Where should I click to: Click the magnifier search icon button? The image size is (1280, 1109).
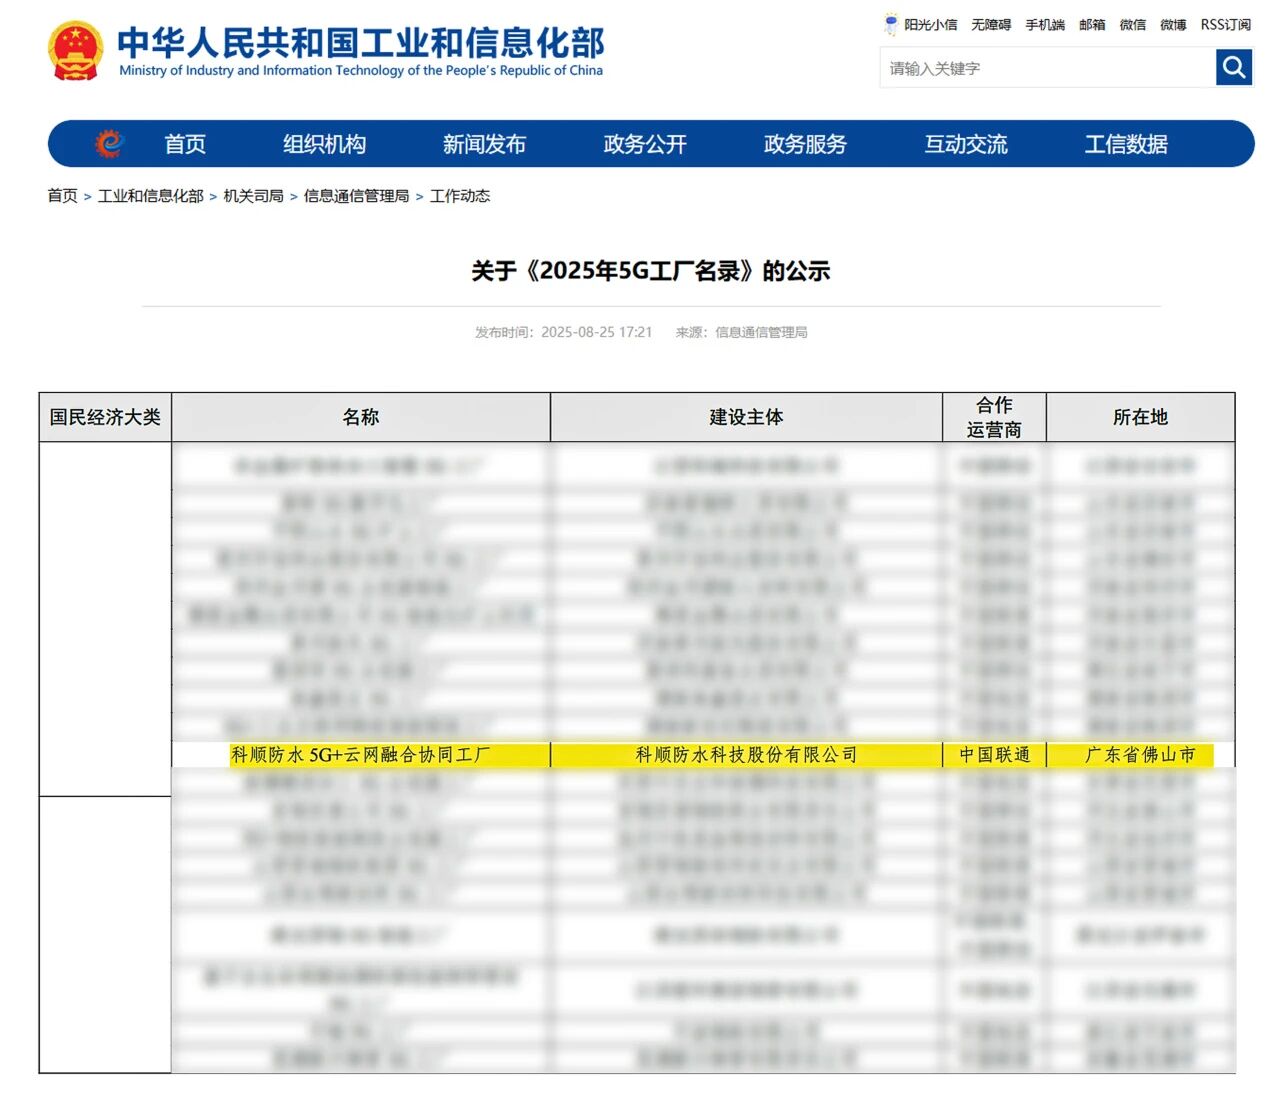1234,68
